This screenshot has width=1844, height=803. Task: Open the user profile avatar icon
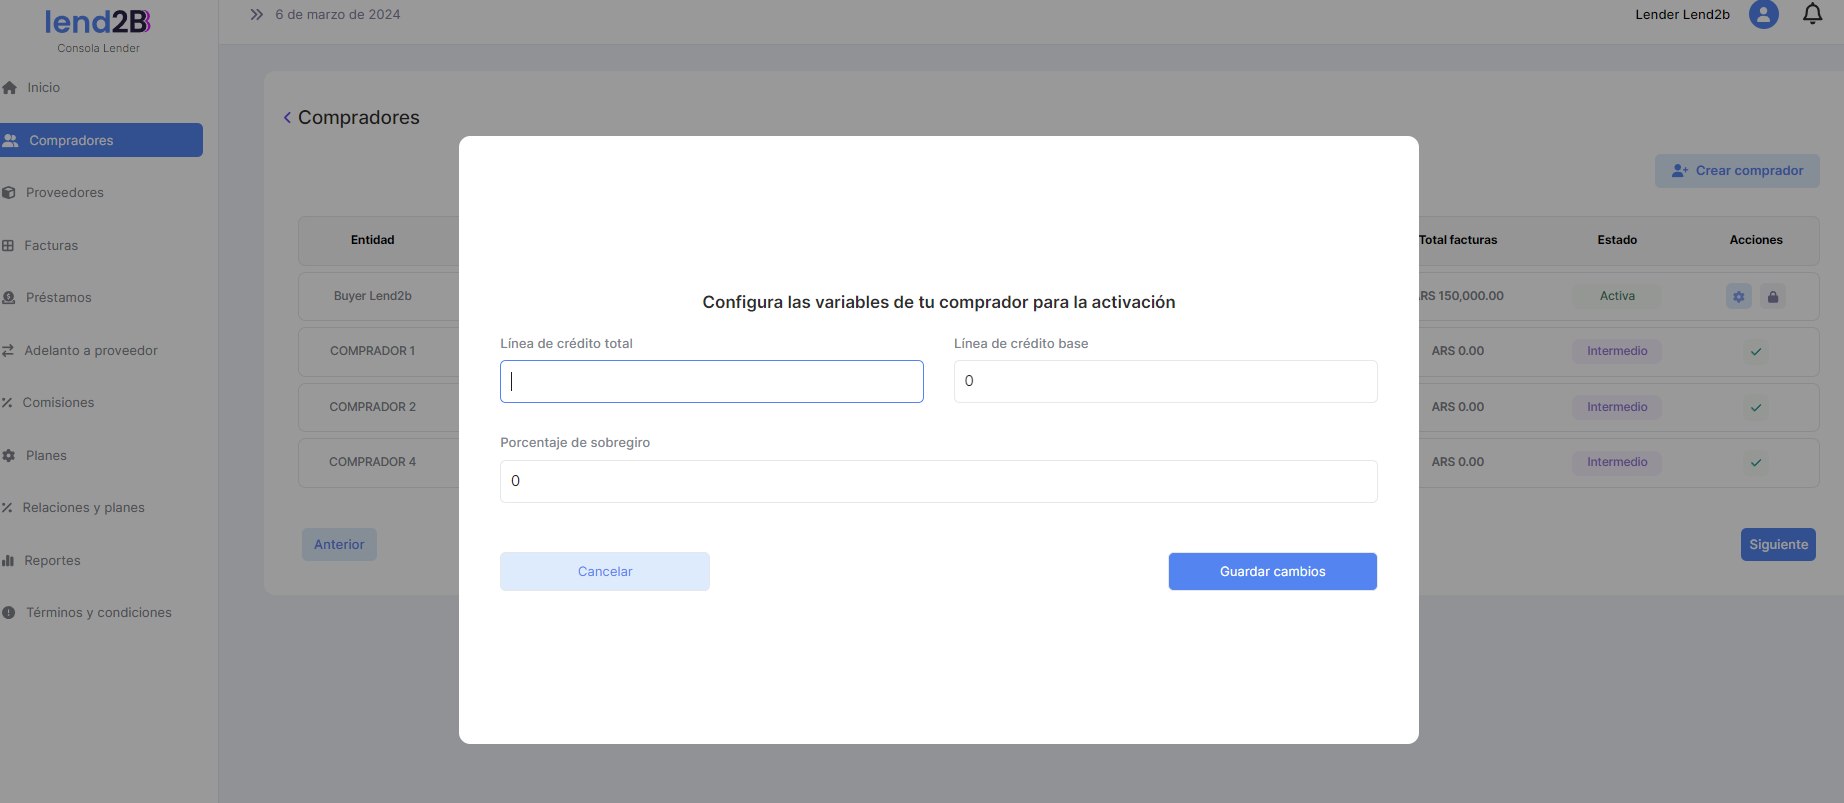pyautogui.click(x=1763, y=14)
